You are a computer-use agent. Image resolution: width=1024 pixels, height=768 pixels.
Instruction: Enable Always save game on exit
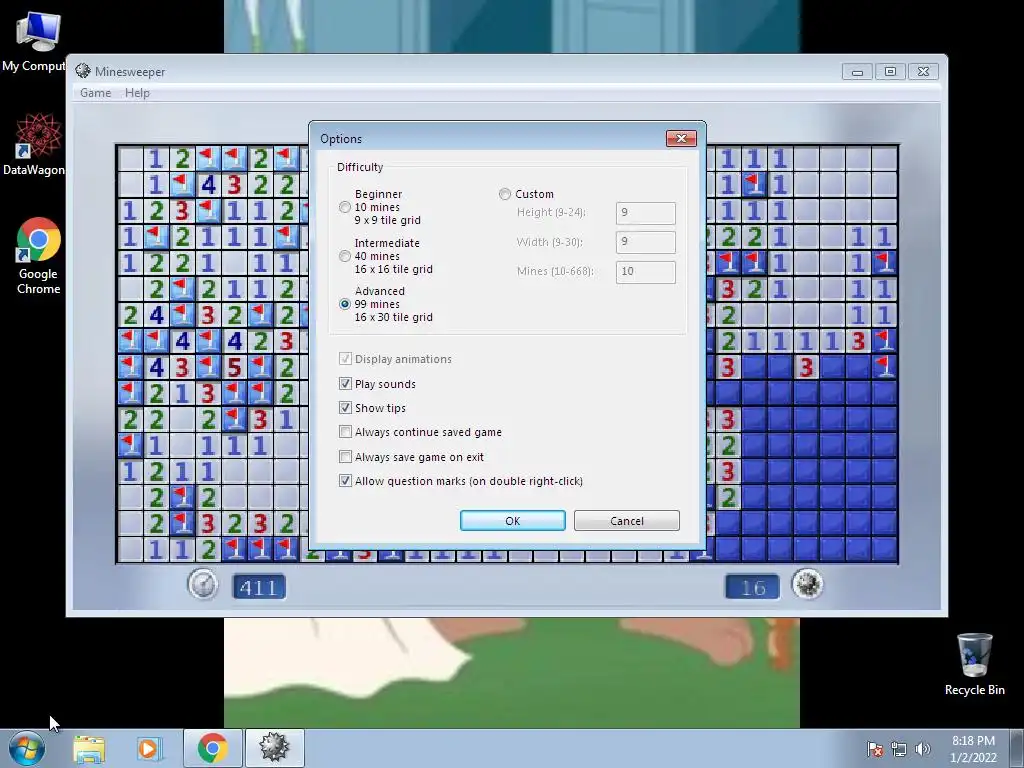tap(345, 456)
